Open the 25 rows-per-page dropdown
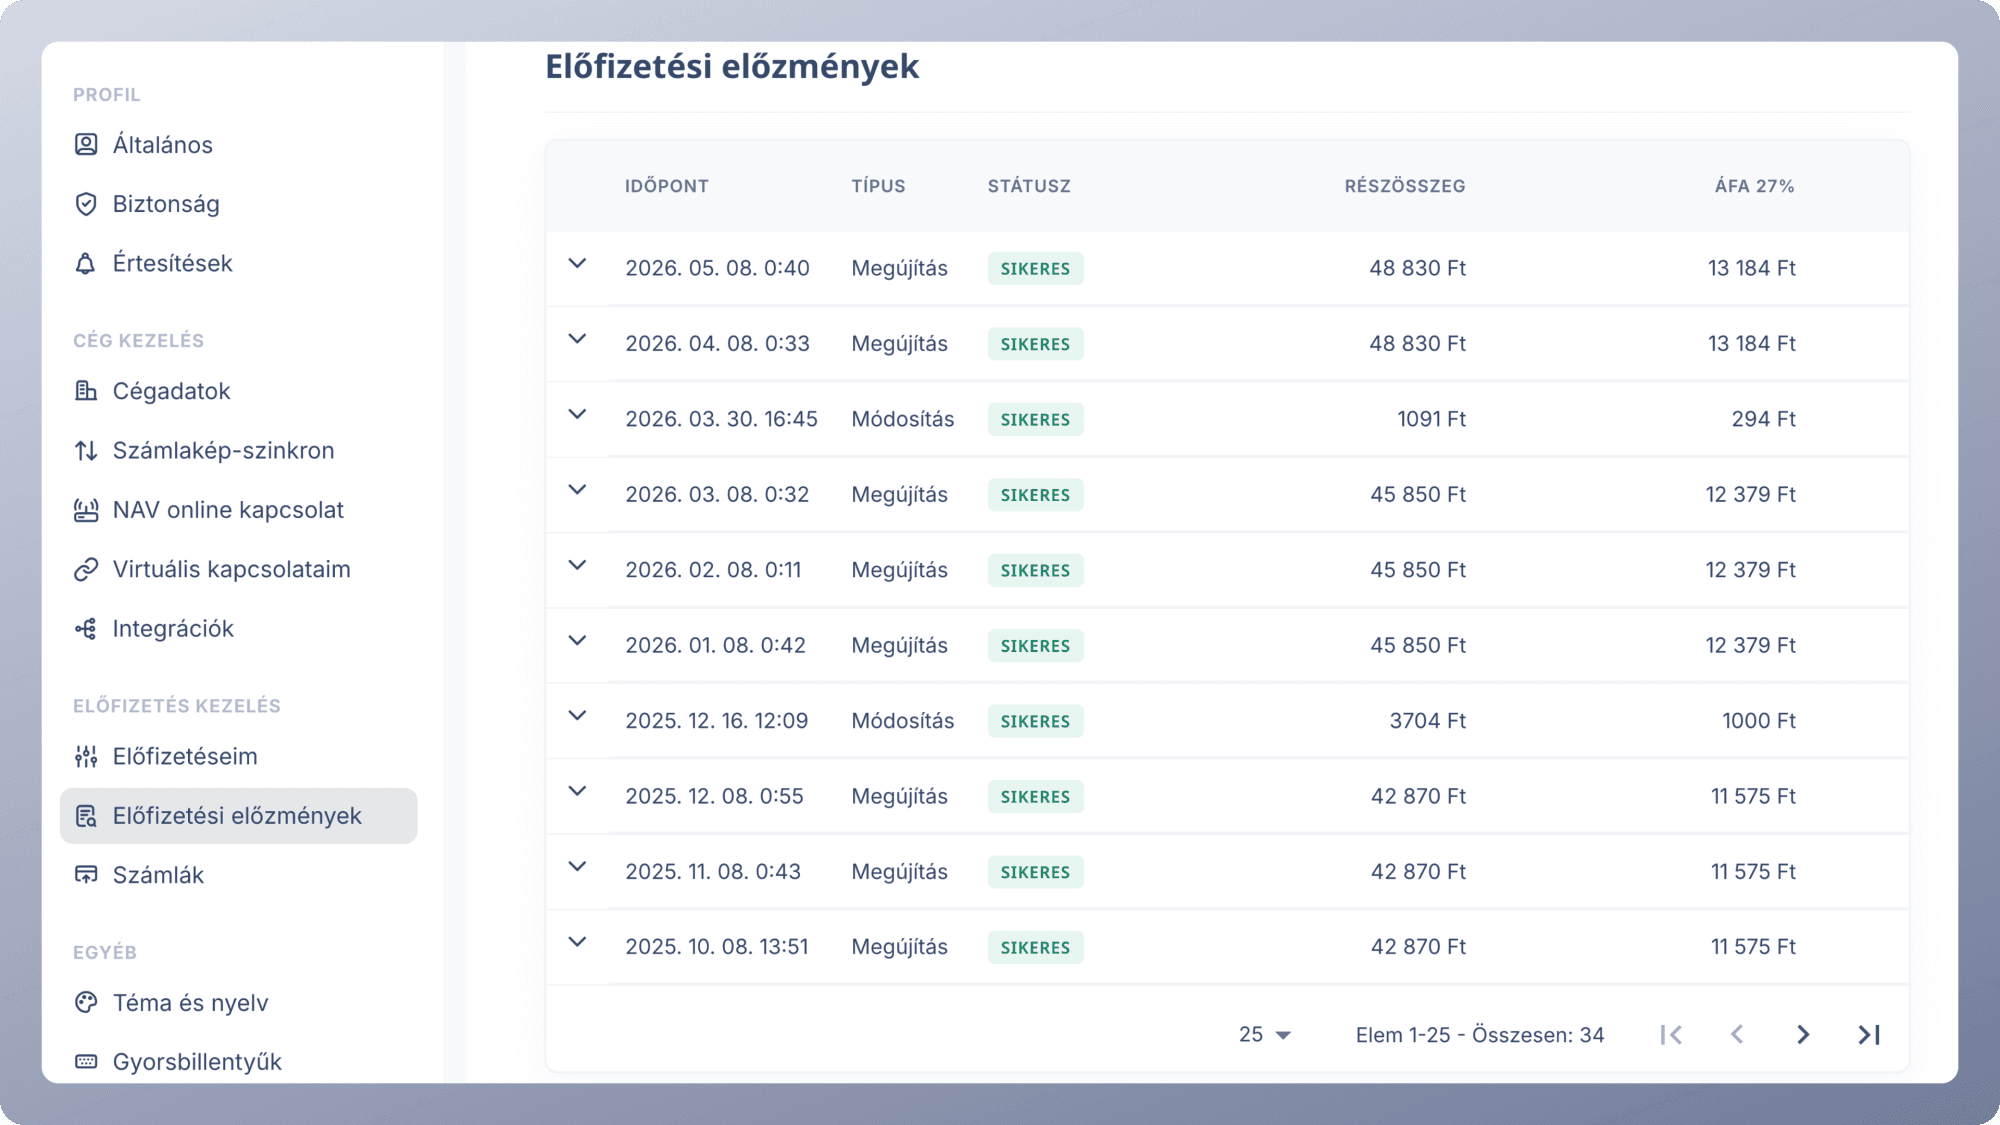 coord(1265,1035)
